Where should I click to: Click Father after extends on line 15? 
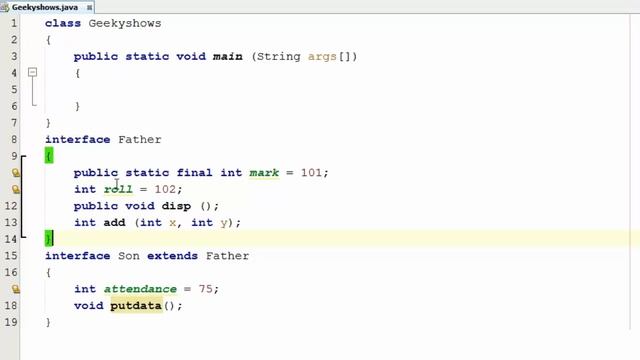click(227, 256)
